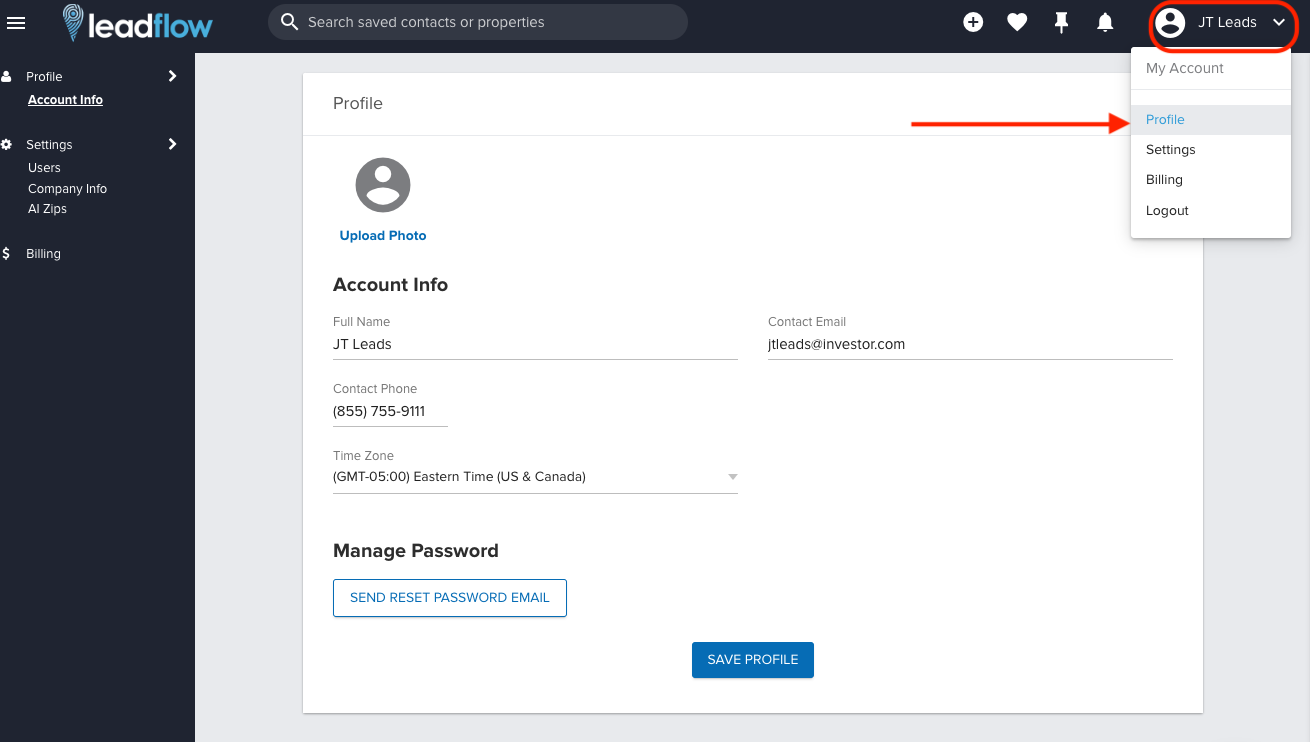Focus the Full Name field
This screenshot has width=1310, height=742.
coord(535,344)
